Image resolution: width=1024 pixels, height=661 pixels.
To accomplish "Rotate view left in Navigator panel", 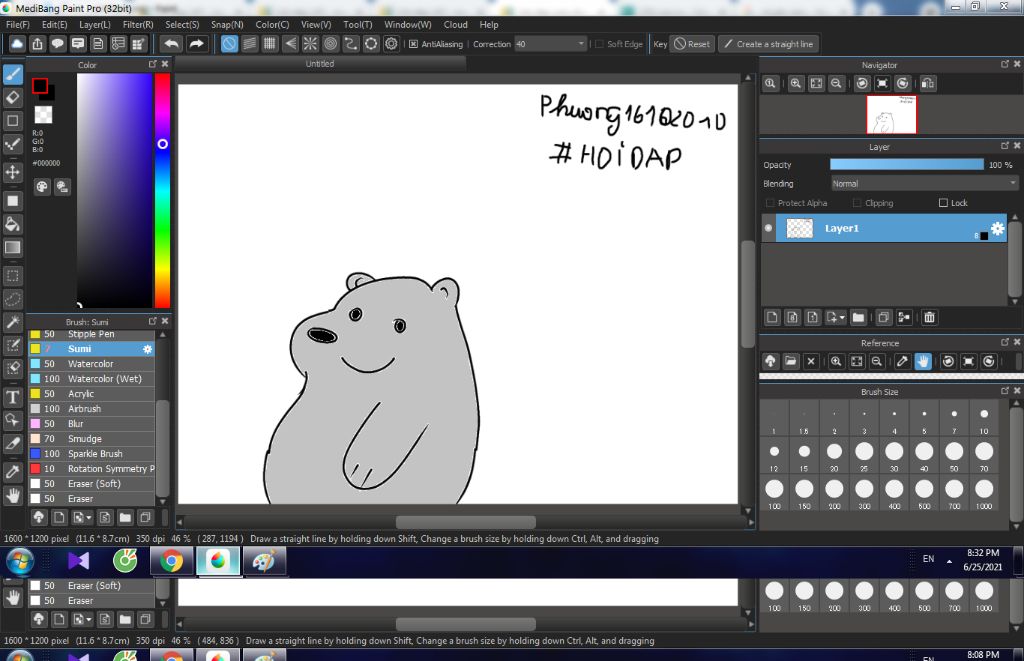I will [862, 84].
